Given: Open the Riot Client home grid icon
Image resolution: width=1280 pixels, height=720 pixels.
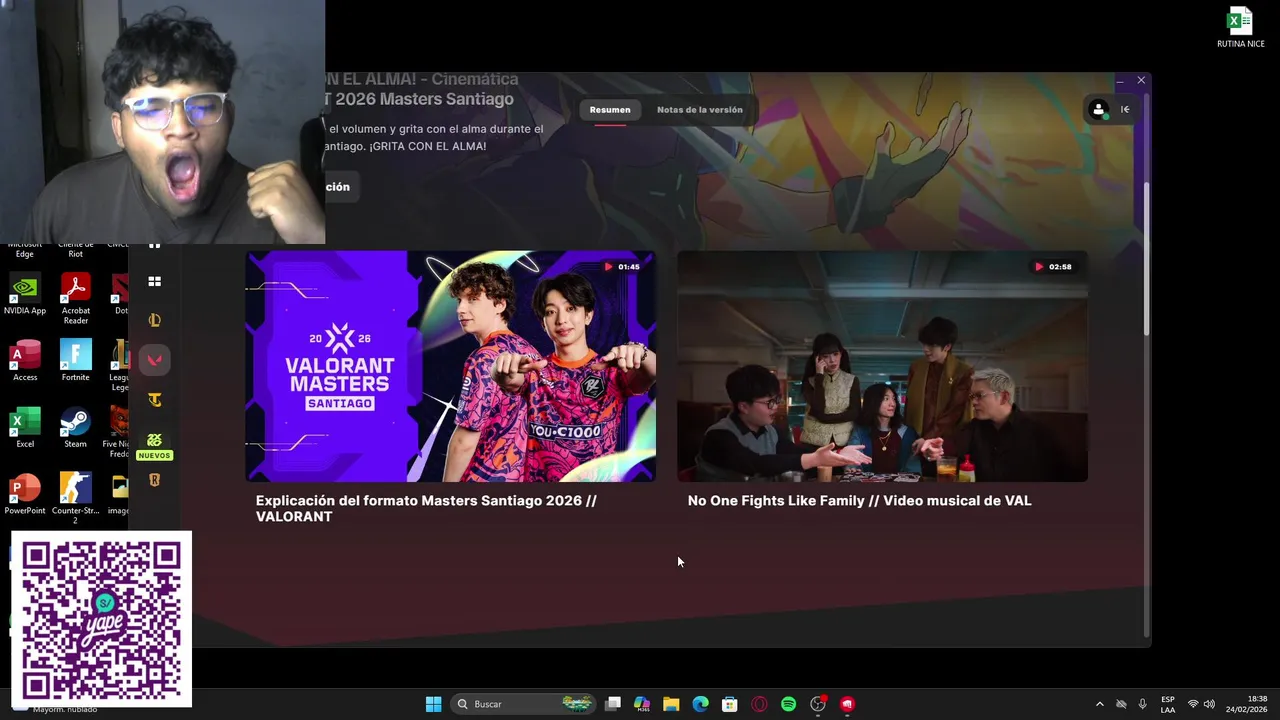Looking at the screenshot, I should click(154, 282).
